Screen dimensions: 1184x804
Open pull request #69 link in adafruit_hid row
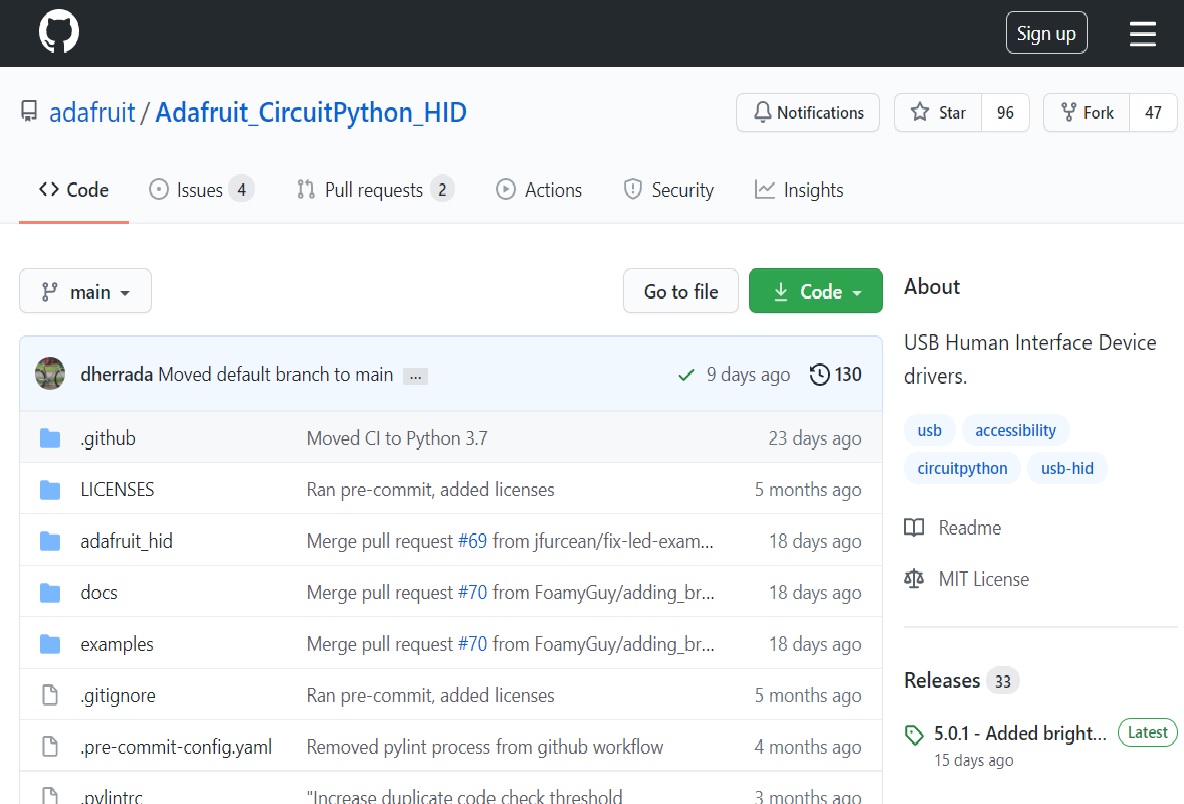tap(473, 541)
